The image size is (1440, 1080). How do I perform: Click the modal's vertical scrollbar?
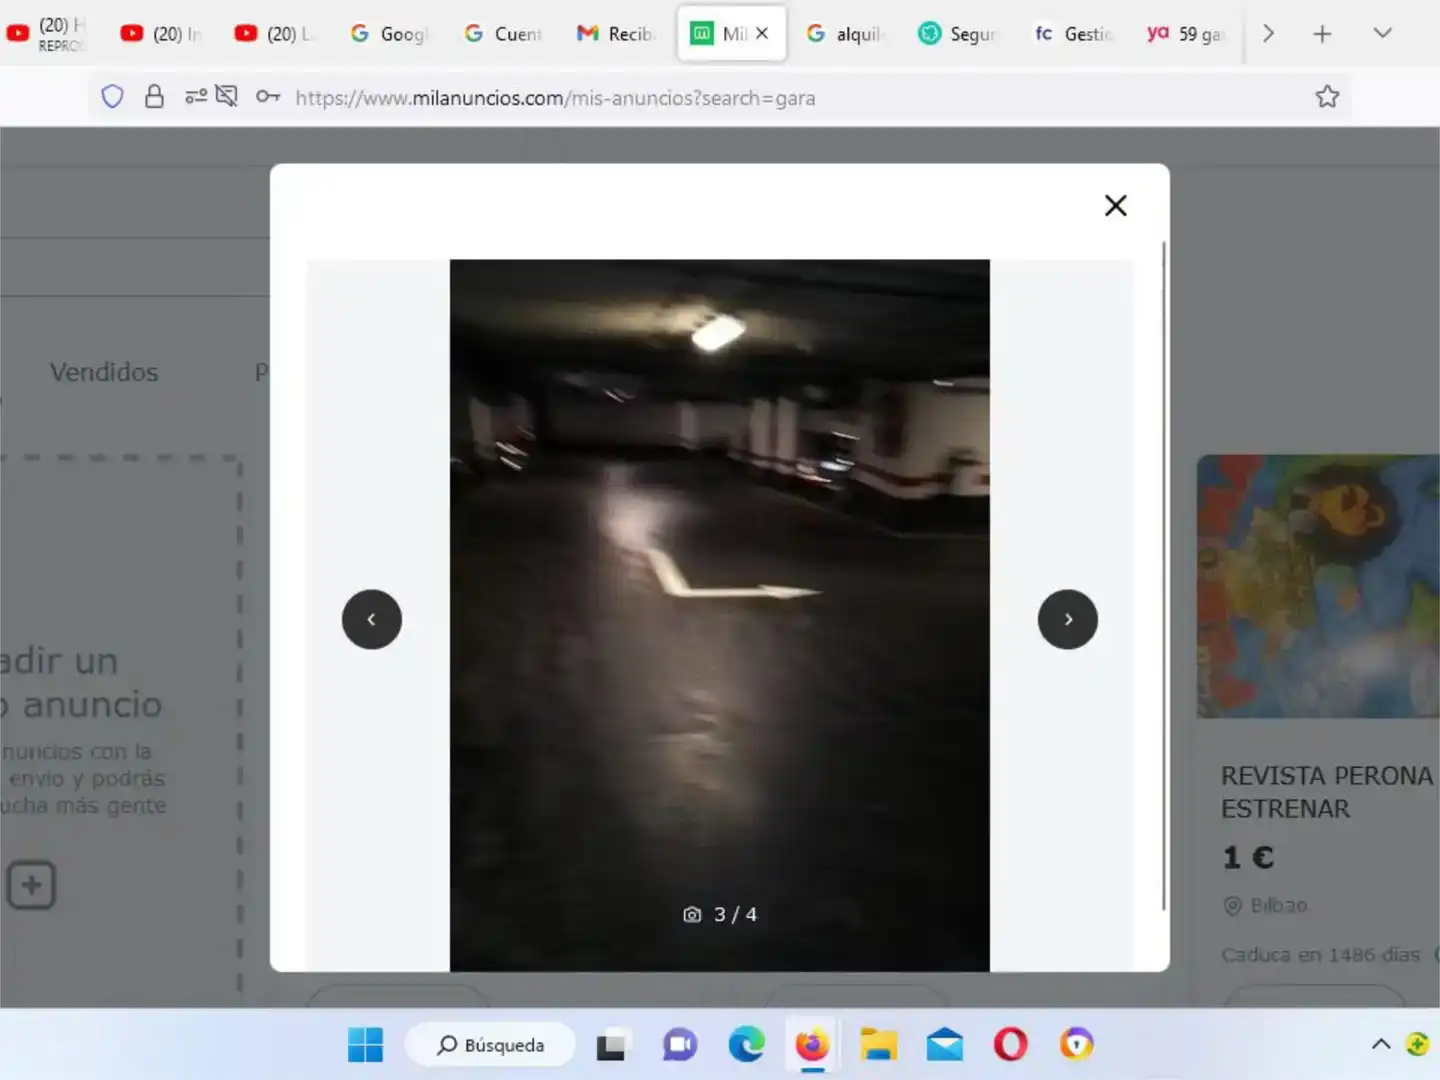coord(1163,575)
